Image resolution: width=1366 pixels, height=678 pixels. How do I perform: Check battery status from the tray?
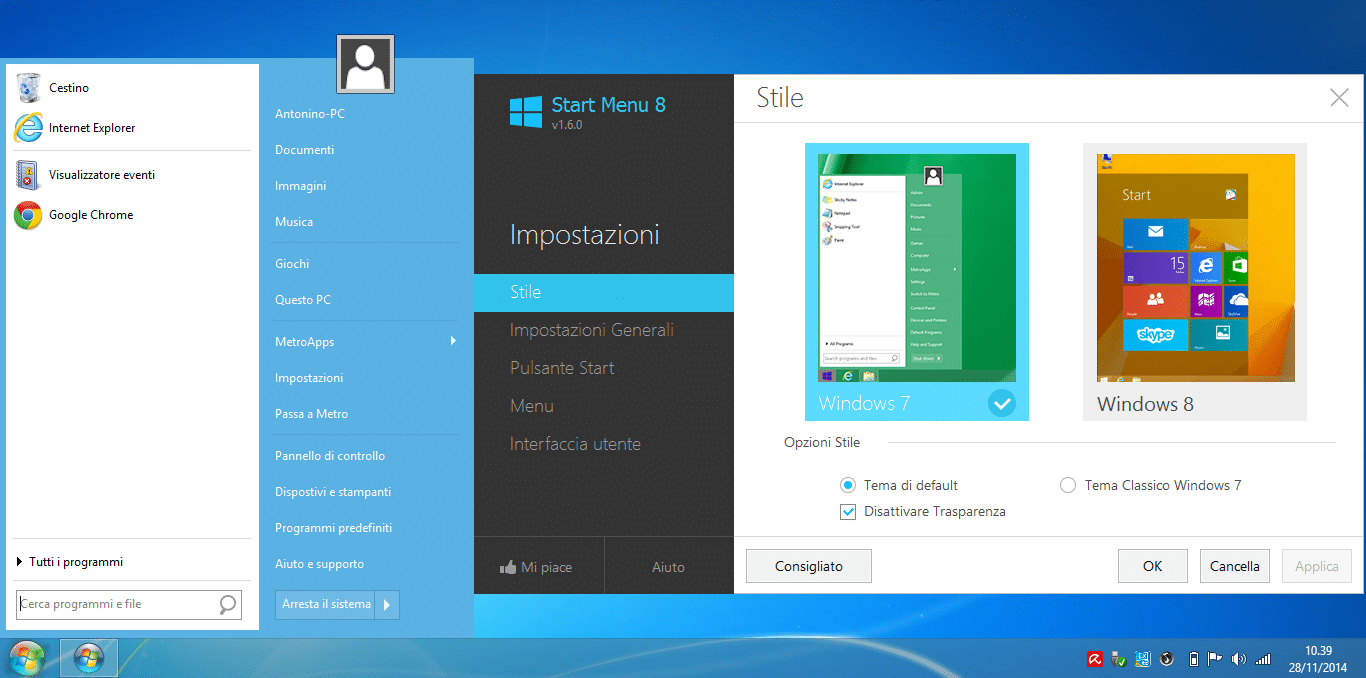(x=1194, y=659)
